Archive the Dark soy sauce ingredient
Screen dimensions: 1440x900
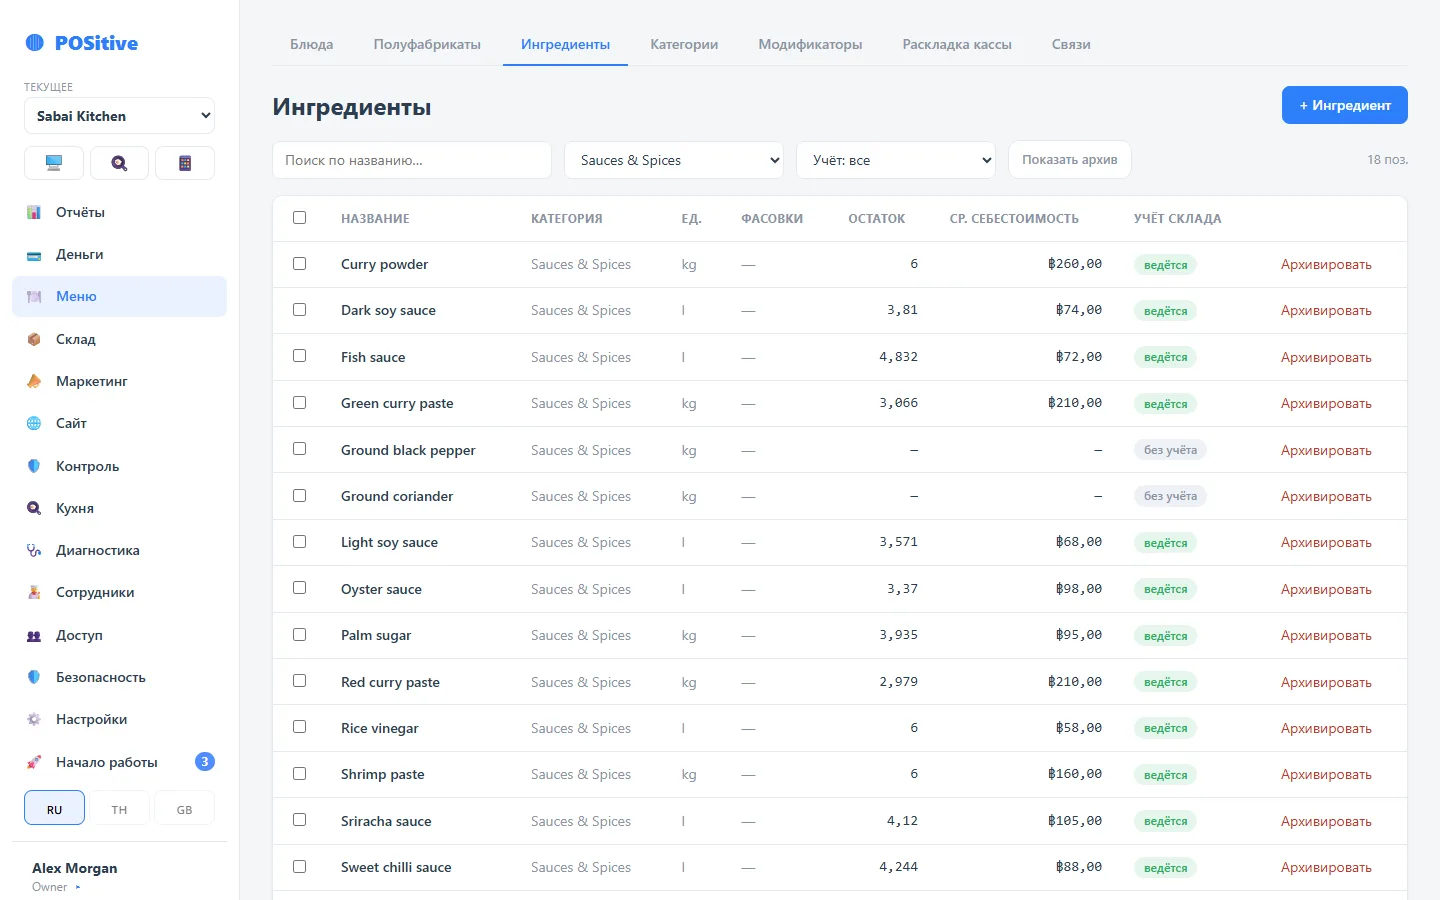1326,311
